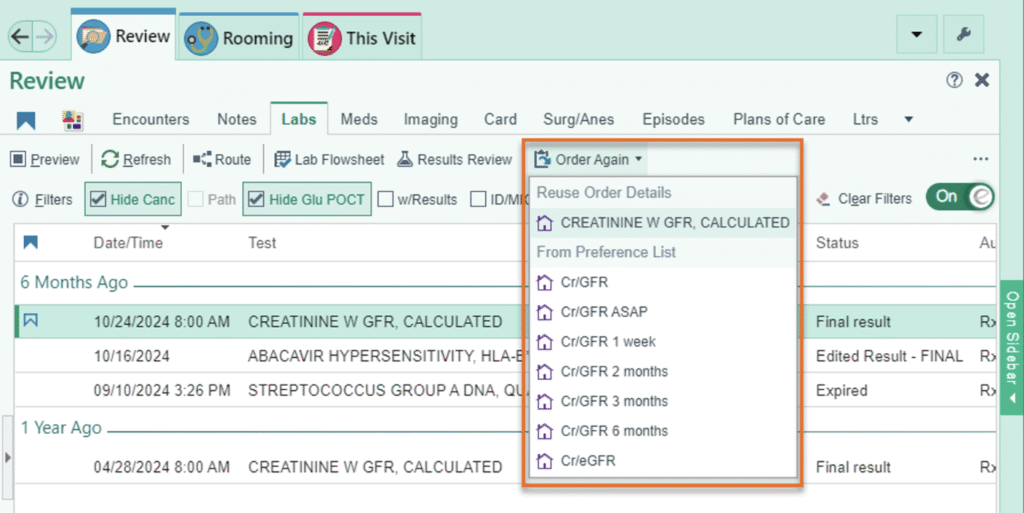The width and height of the screenshot is (1024, 513).
Task: Uncheck the Hide Canc checkbox
Action: 98,199
